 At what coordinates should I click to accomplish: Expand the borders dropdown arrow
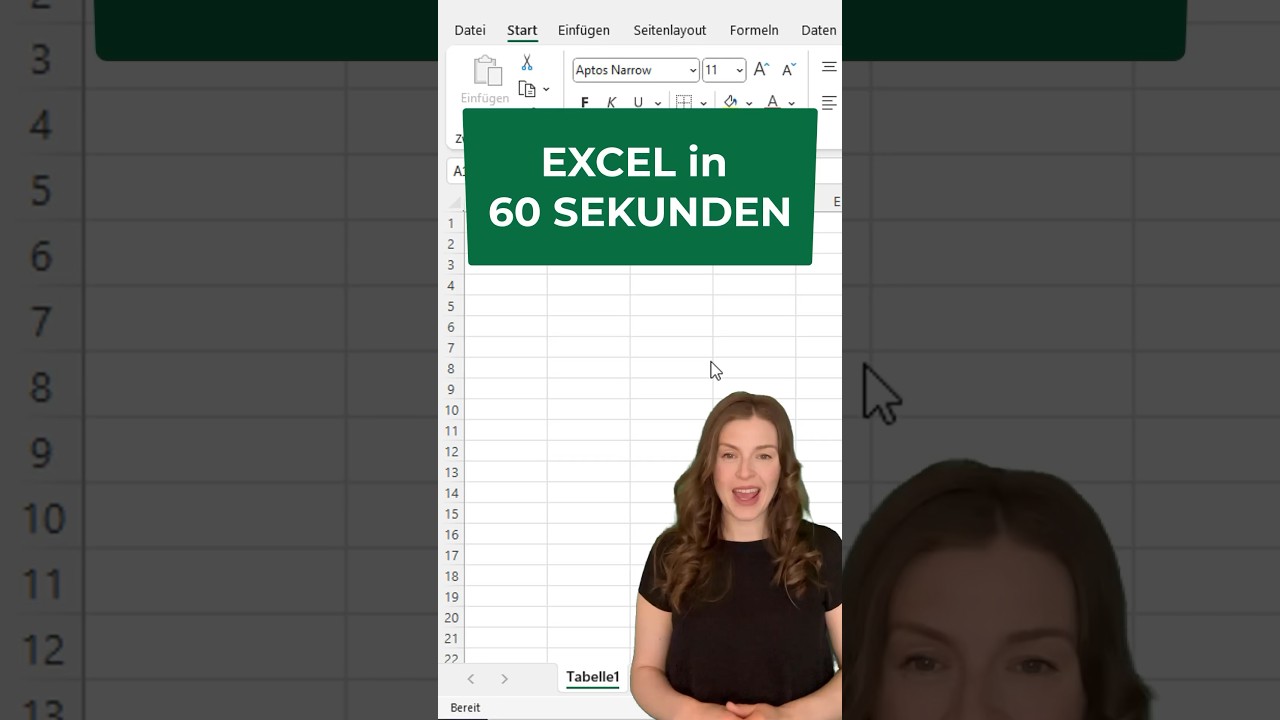pos(703,103)
